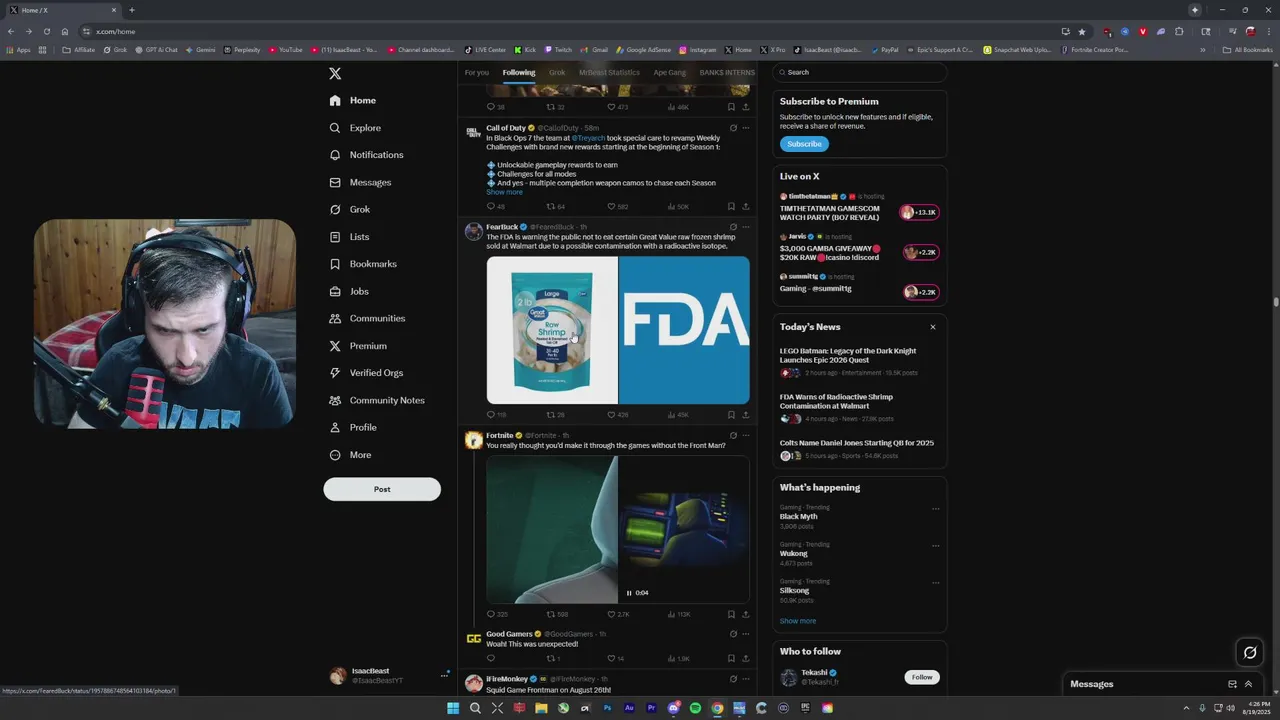Open more options on FearBuck post
1280x720 pixels.
[x=745, y=227]
